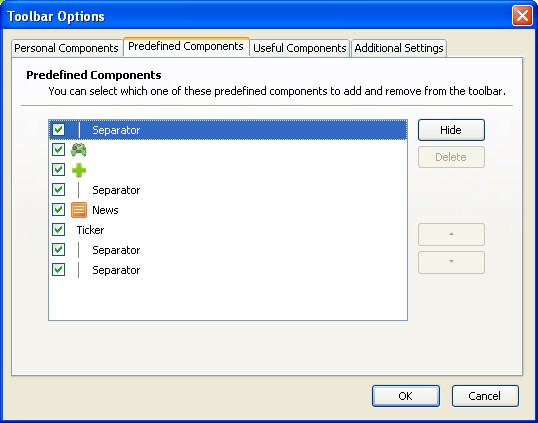
Task: Toggle the Ticker checkbox
Action: coord(58,230)
